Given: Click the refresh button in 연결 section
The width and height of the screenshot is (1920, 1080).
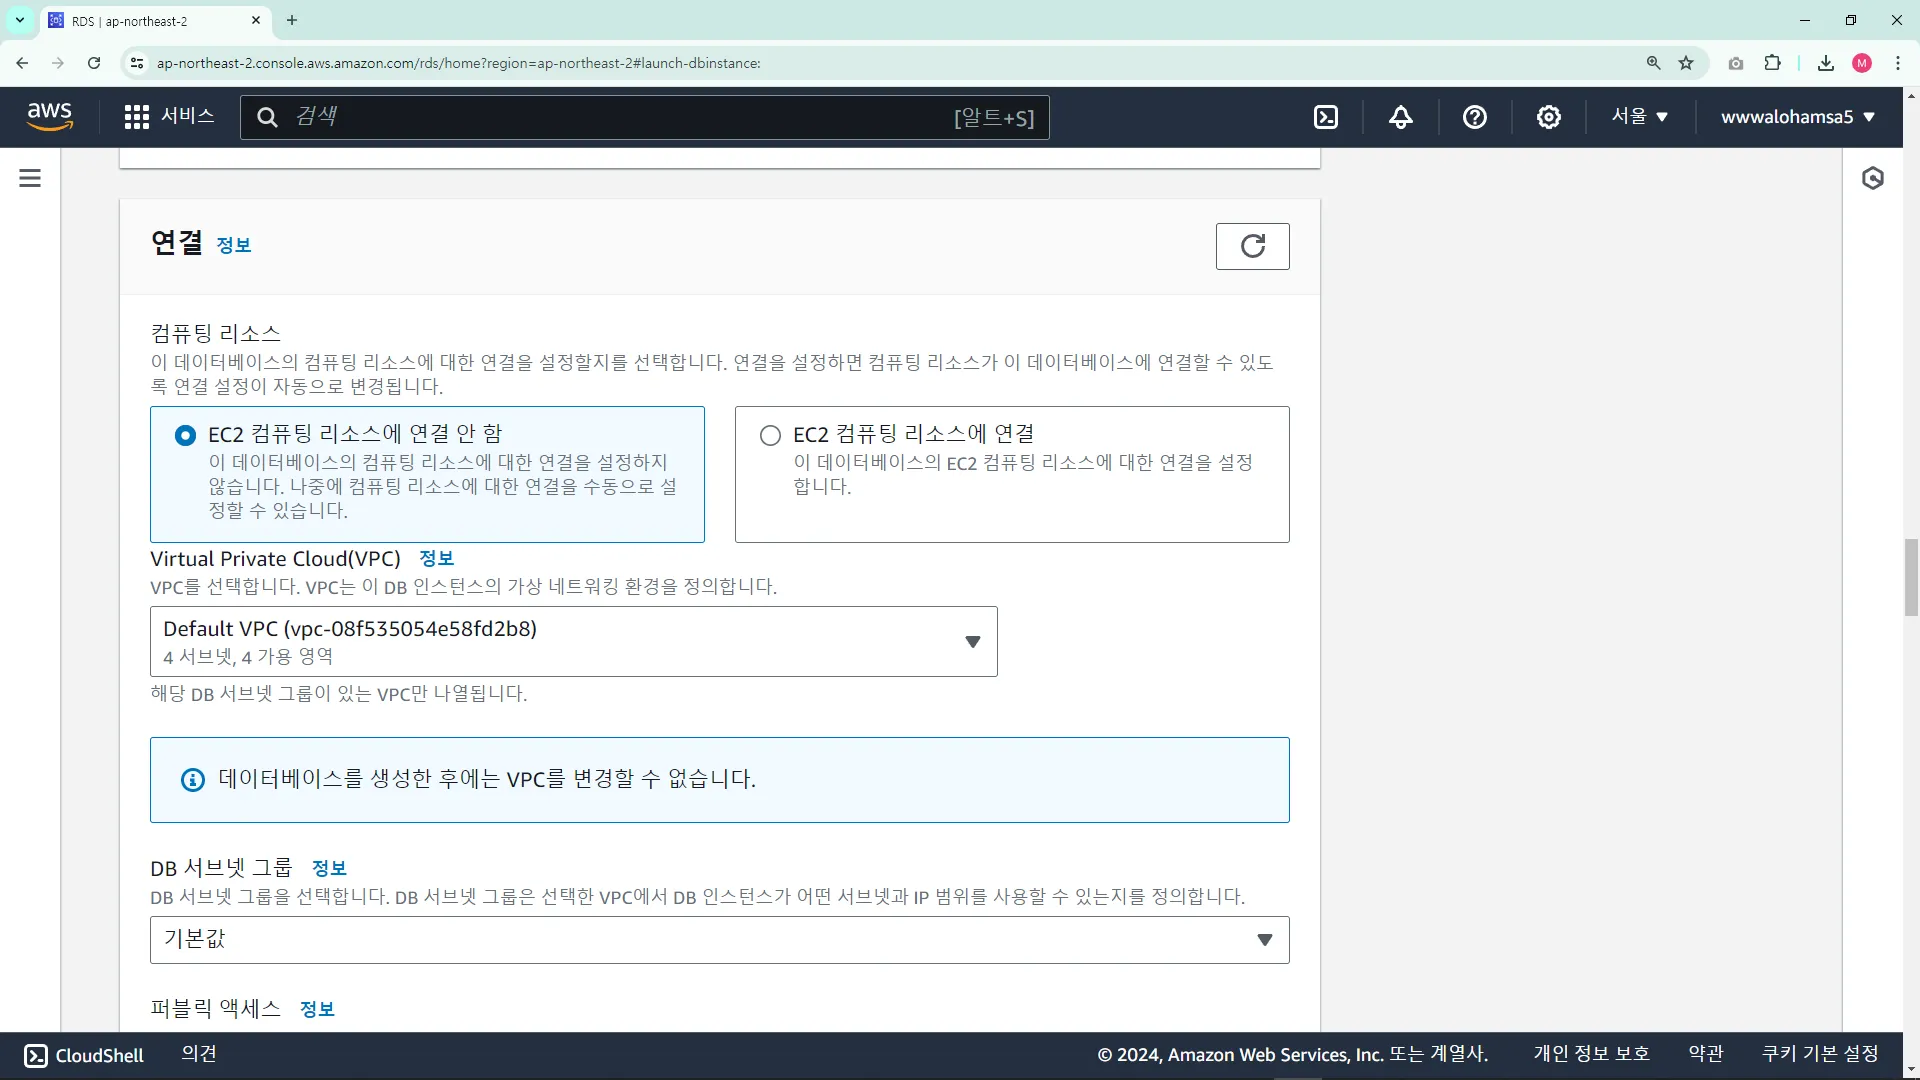Looking at the screenshot, I should [x=1252, y=246].
